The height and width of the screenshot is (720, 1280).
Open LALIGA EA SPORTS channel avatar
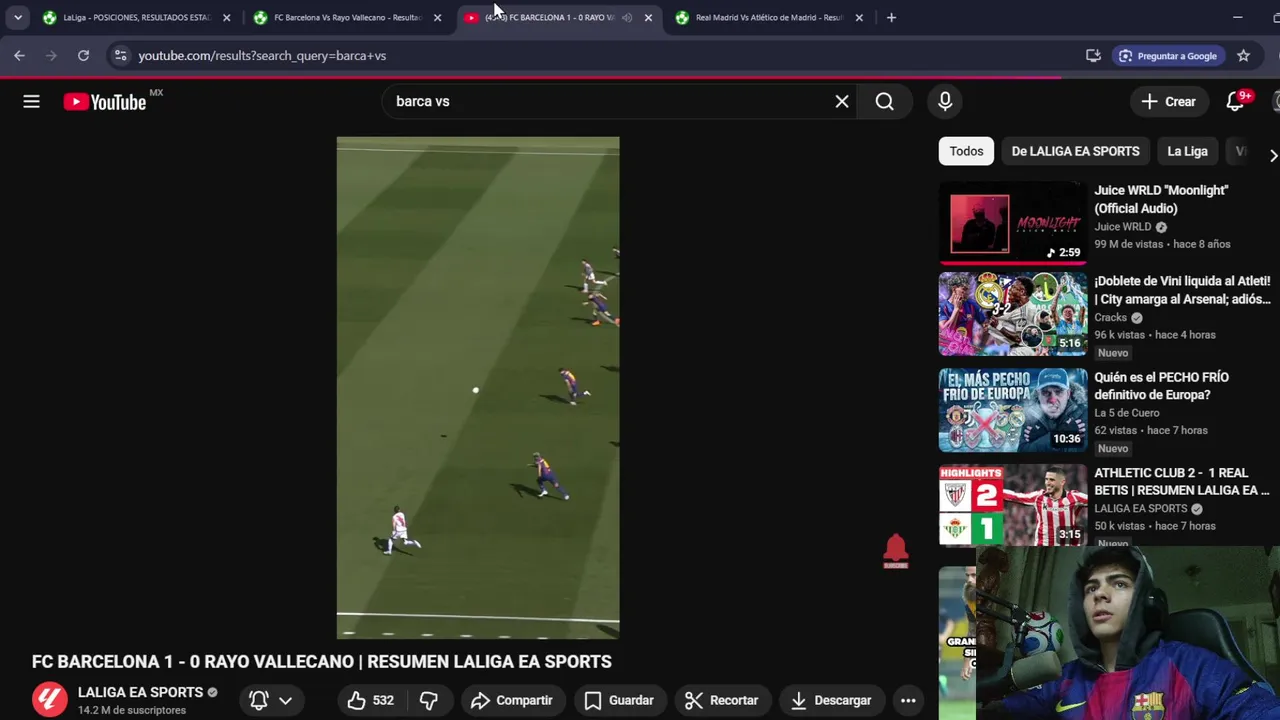pyautogui.click(x=50, y=700)
